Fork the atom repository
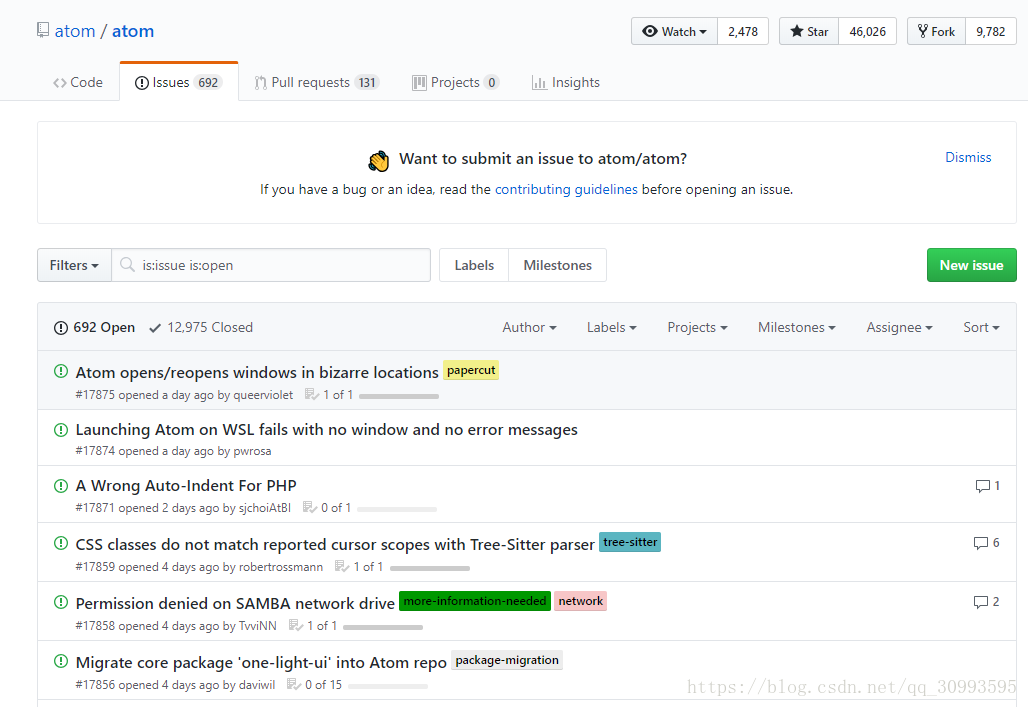This screenshot has width=1028, height=707. [x=936, y=31]
